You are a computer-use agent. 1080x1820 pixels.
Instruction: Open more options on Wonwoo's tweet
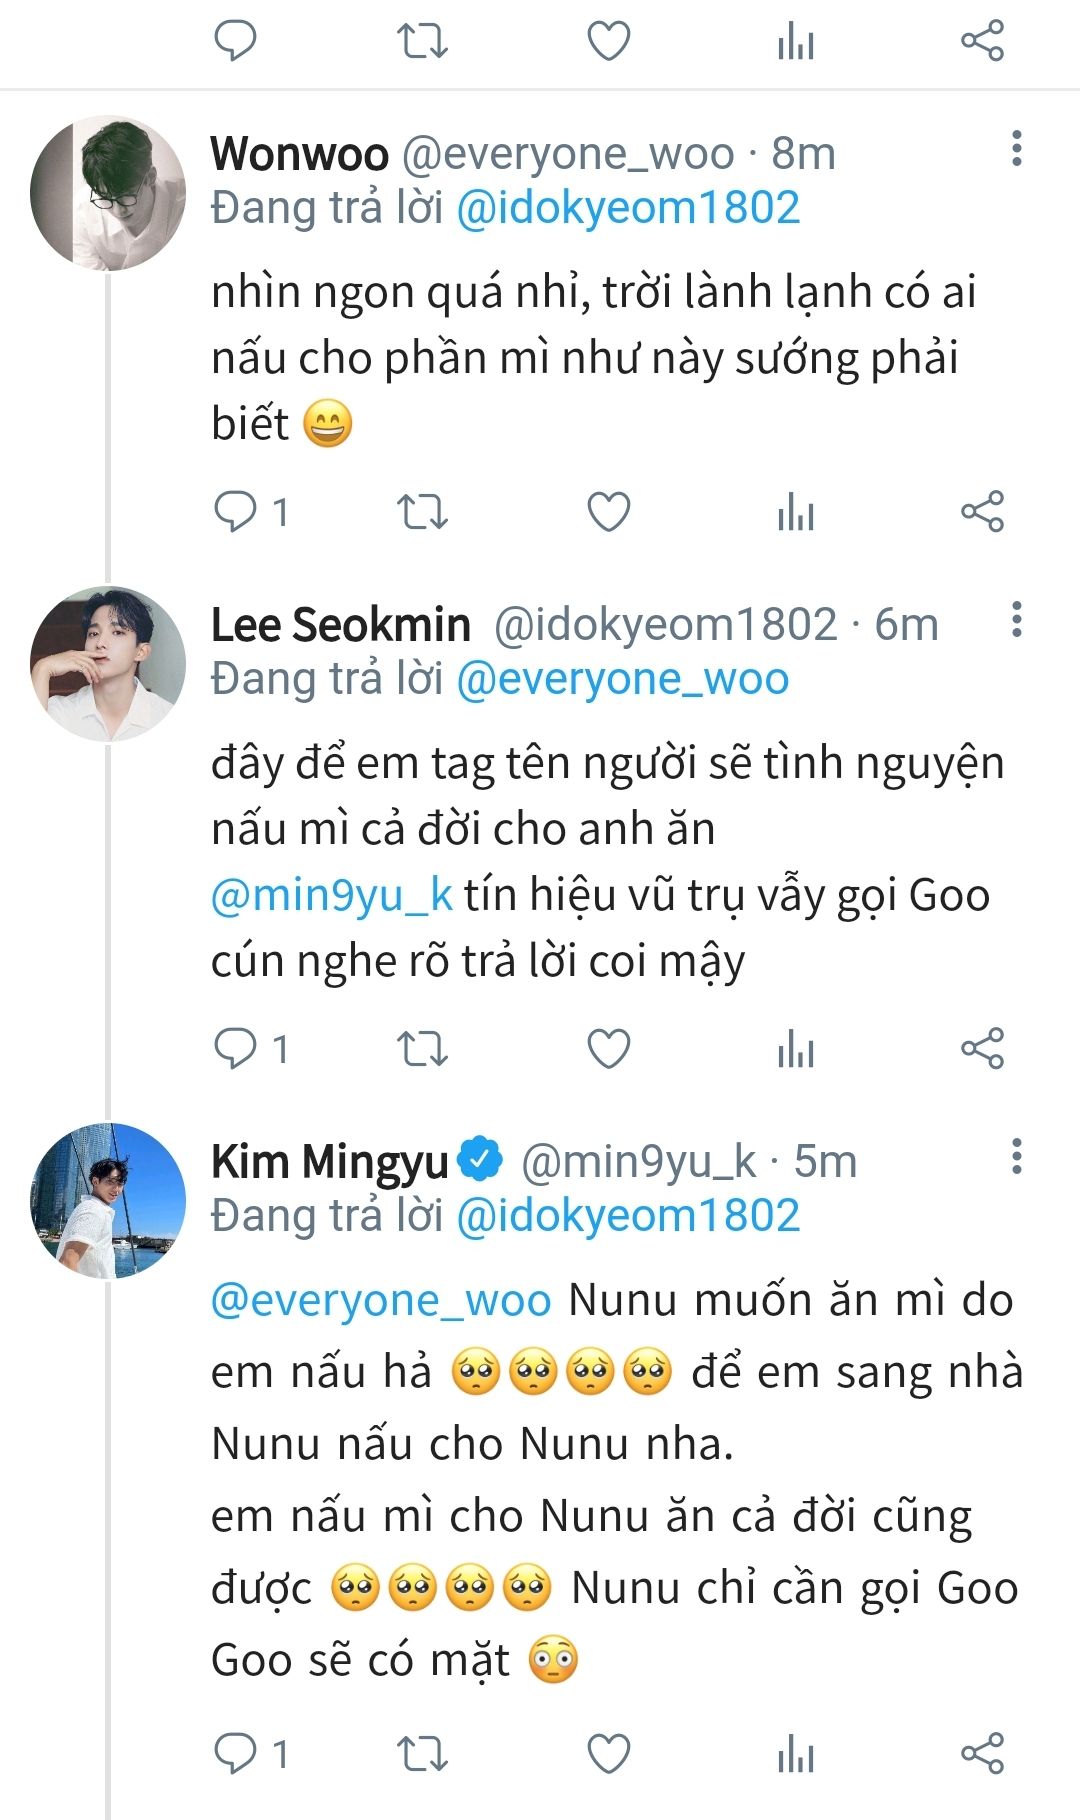pos(1016,149)
